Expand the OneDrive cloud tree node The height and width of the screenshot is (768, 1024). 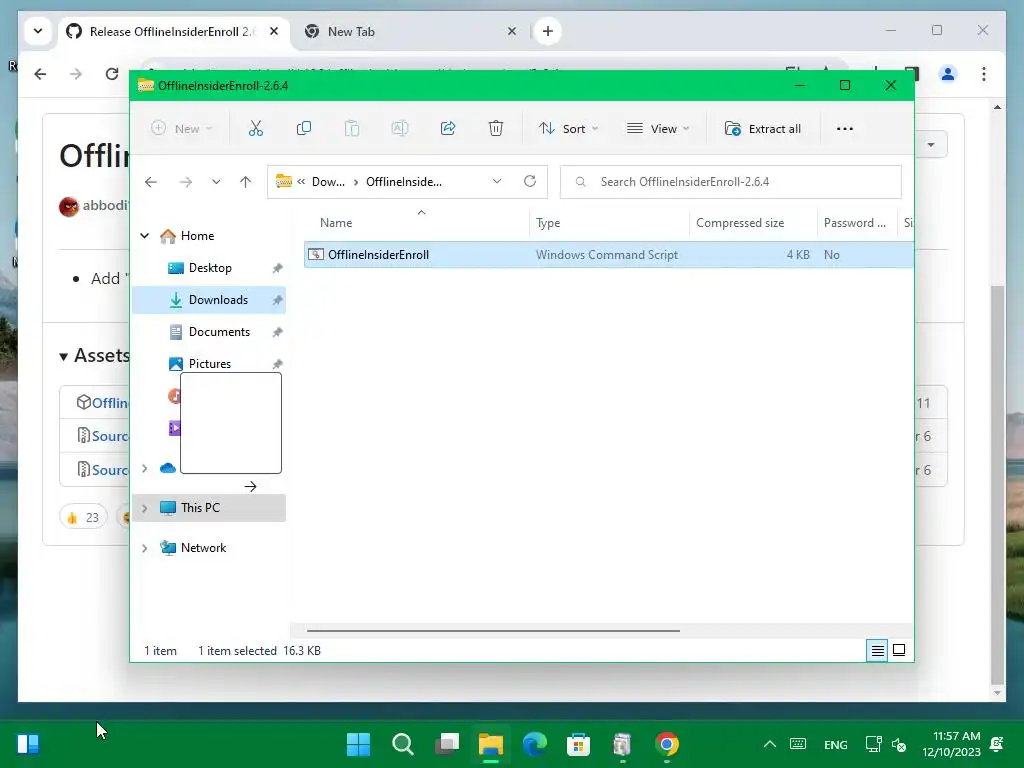coord(145,468)
